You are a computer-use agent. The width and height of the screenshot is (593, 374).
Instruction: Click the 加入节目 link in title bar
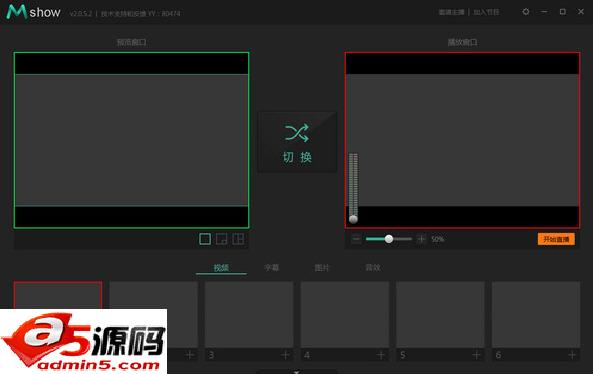pyautogui.click(x=486, y=12)
